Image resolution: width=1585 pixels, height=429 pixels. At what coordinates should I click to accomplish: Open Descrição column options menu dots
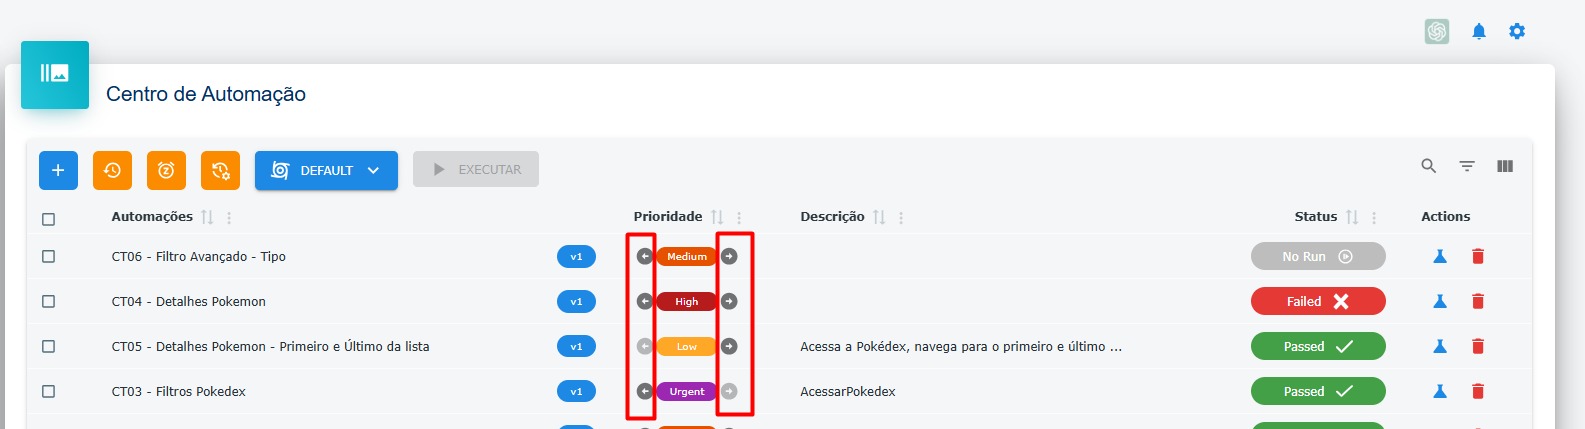(901, 217)
